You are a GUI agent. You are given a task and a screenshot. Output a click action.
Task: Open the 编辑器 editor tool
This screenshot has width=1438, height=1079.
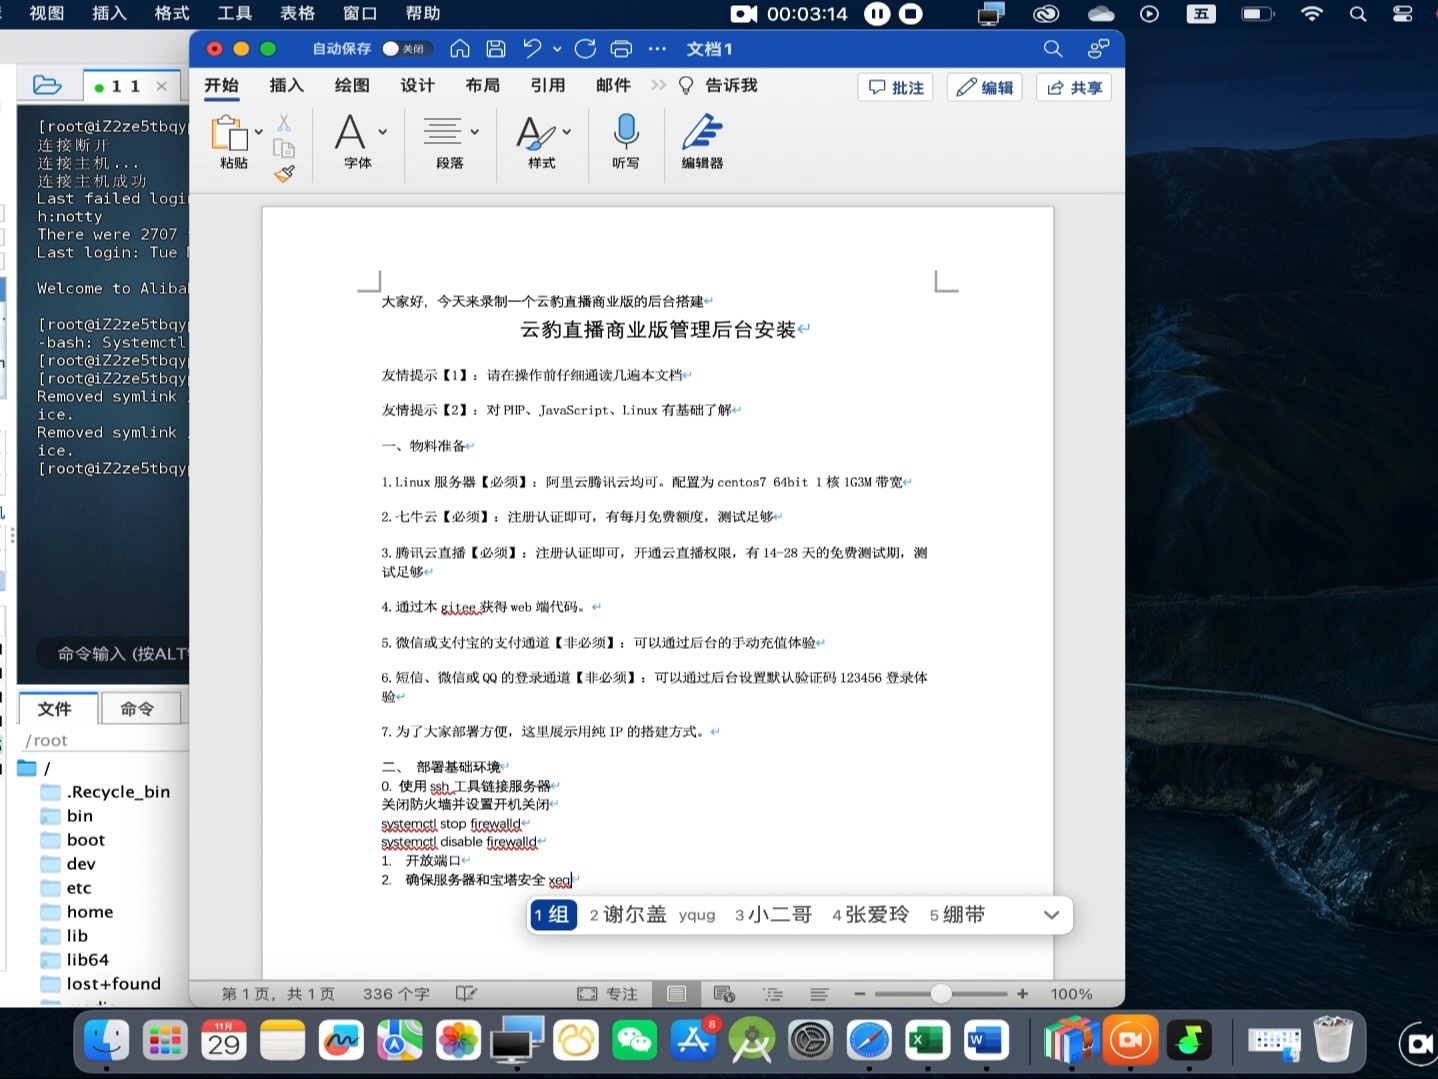coord(702,141)
